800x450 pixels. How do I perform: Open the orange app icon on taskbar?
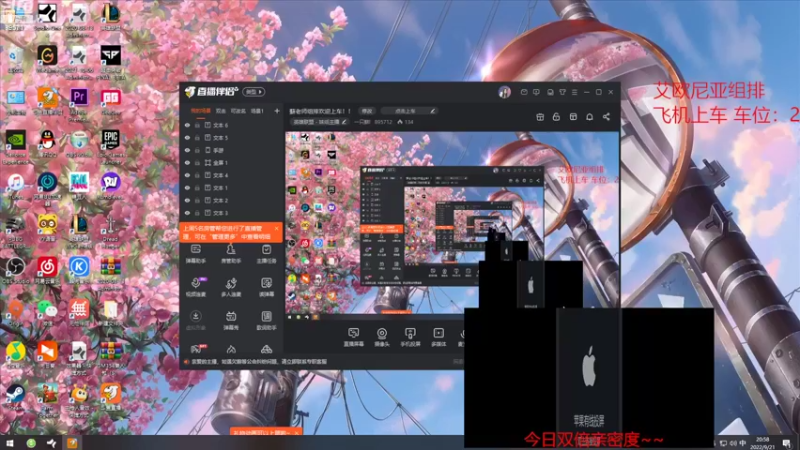[72, 443]
